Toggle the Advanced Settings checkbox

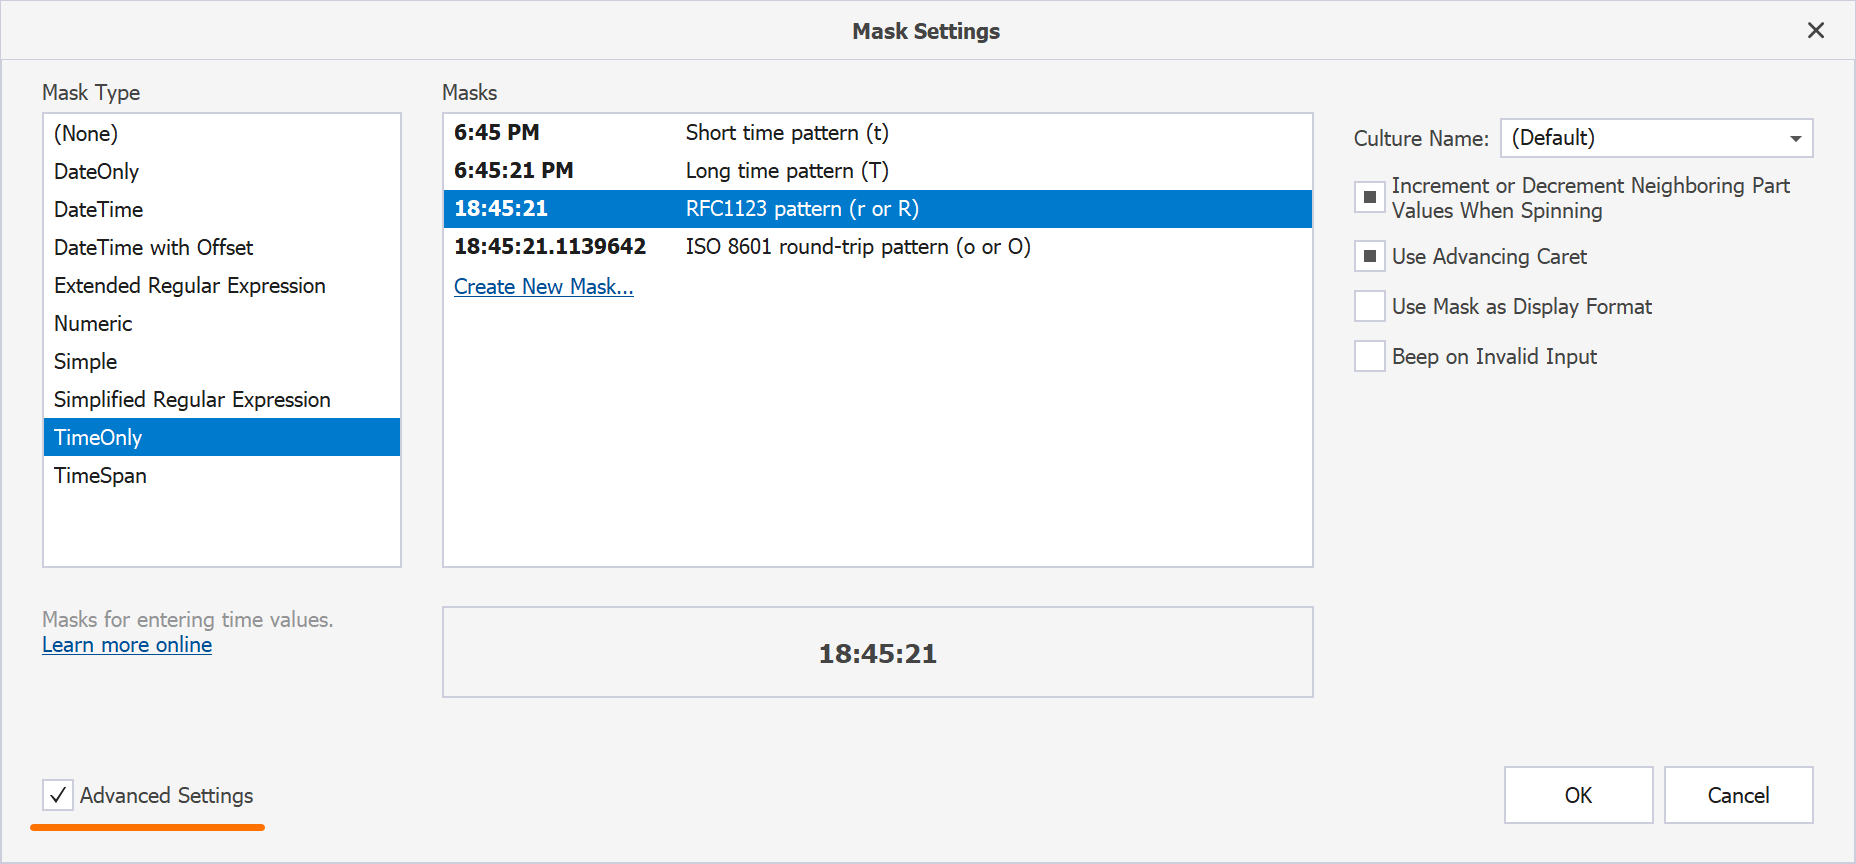pyautogui.click(x=58, y=795)
